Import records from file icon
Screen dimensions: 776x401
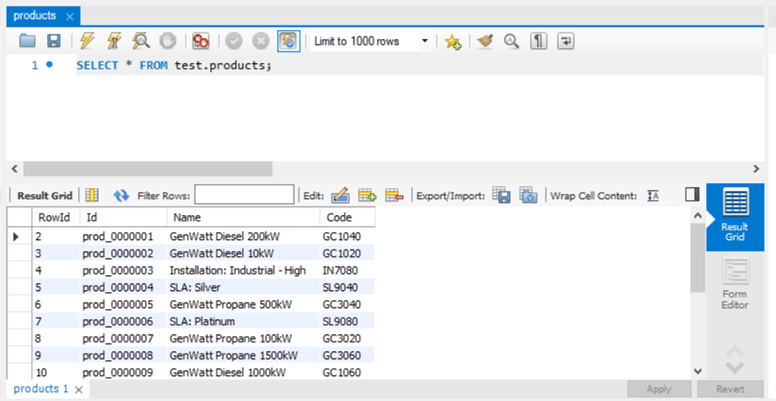[x=529, y=195]
